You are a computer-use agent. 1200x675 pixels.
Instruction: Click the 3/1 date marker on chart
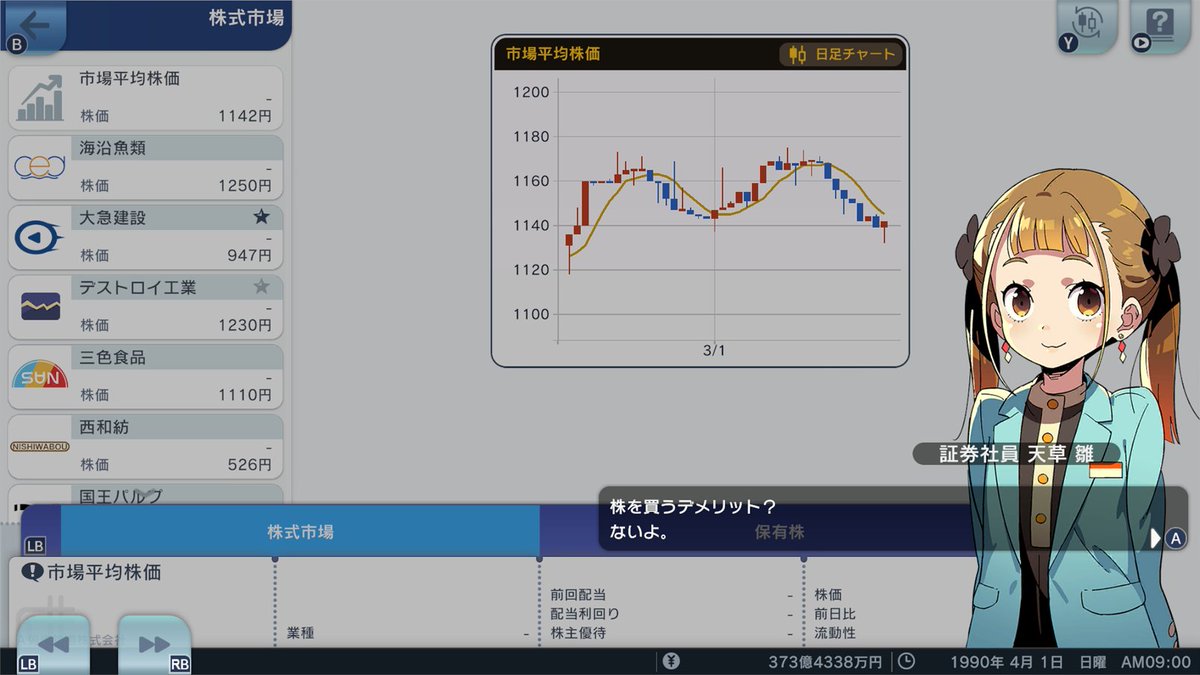714,351
